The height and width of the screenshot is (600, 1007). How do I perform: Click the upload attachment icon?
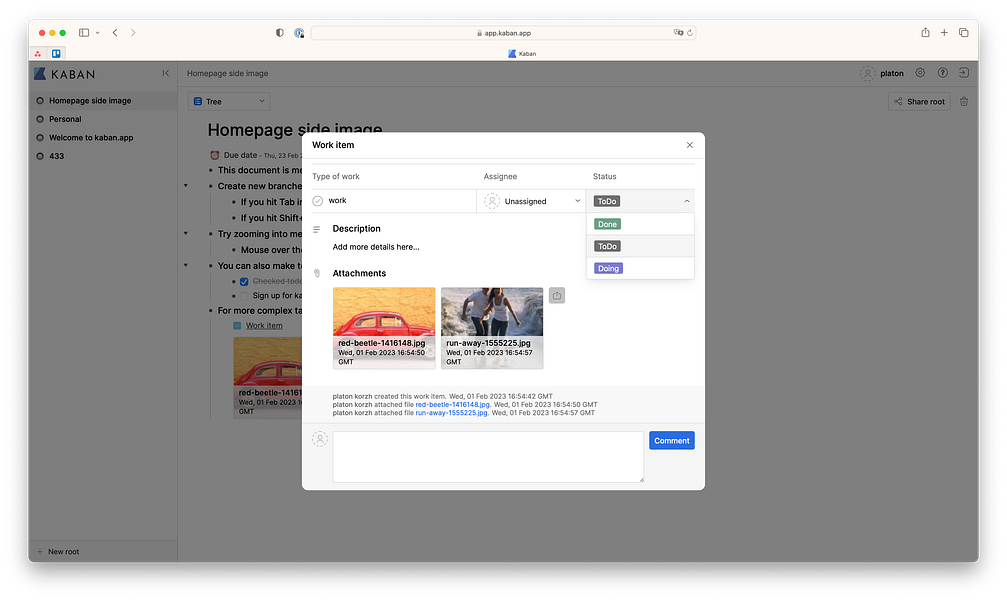[557, 296]
